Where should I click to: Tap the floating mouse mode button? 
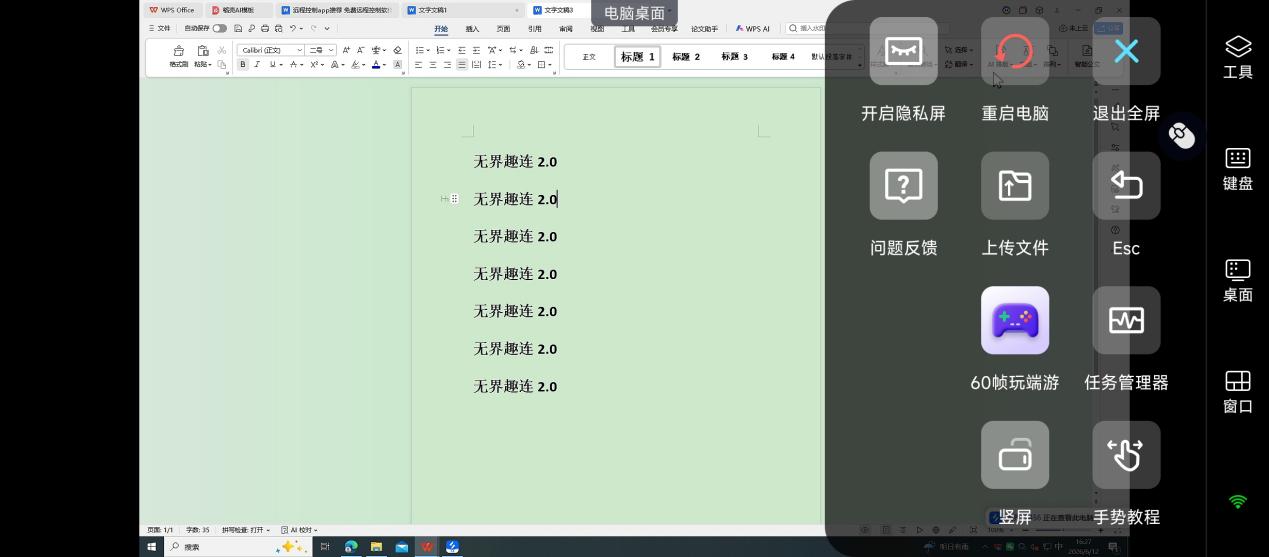tap(1181, 135)
